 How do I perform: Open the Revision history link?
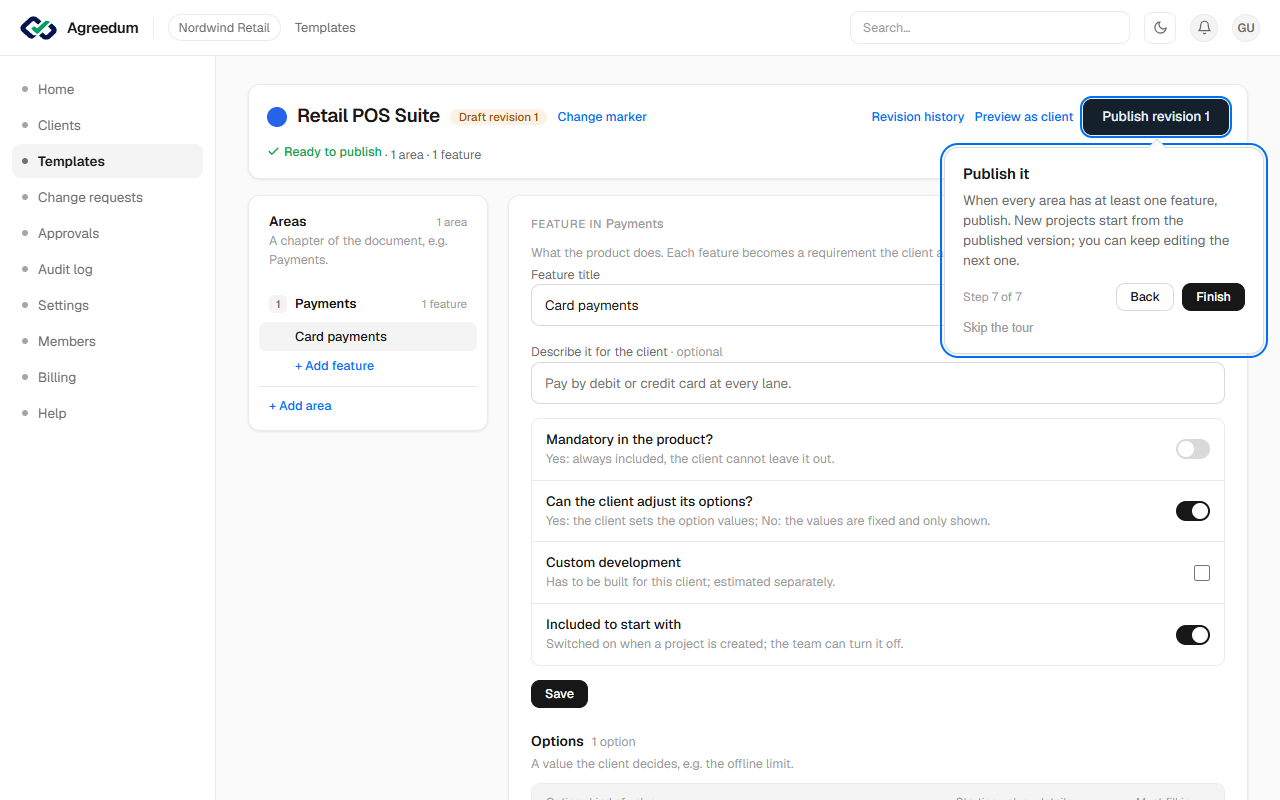[x=918, y=117]
